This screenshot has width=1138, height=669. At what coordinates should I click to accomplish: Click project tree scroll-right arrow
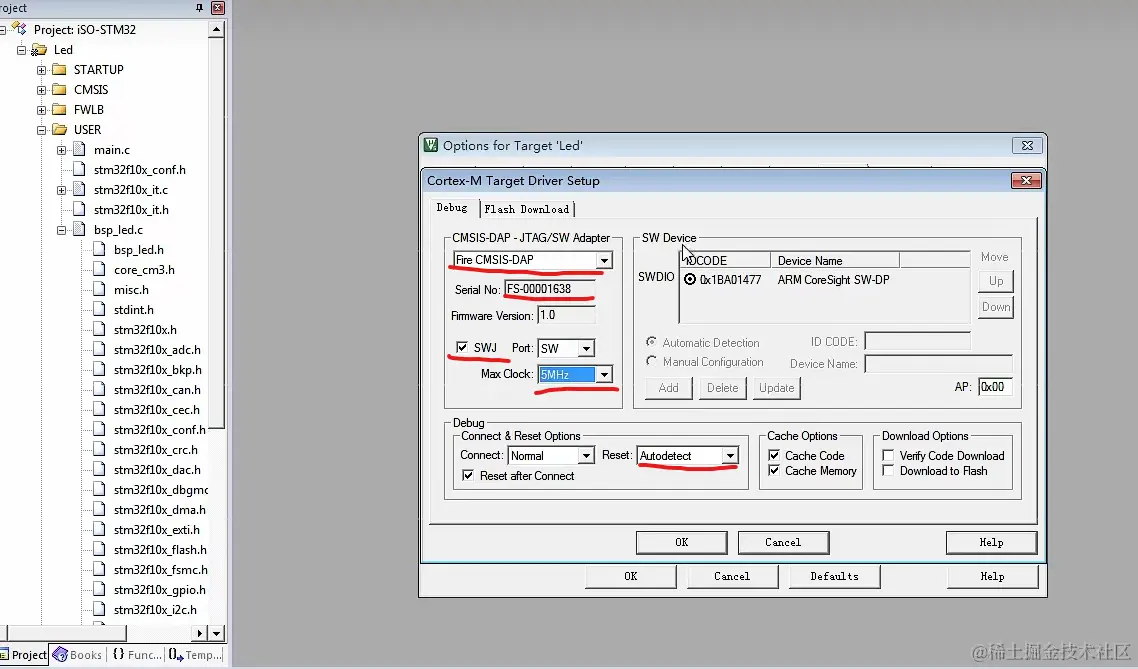click(200, 633)
